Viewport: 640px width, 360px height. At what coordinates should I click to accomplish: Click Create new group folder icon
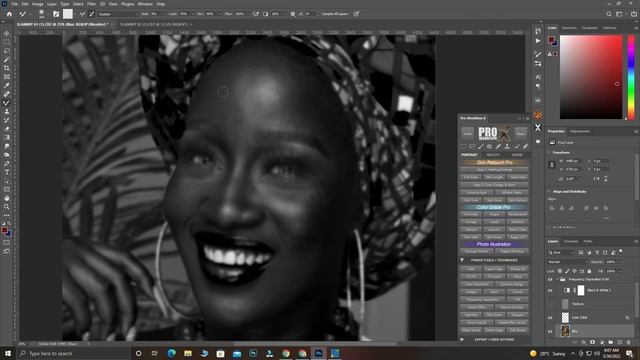tap(611, 342)
